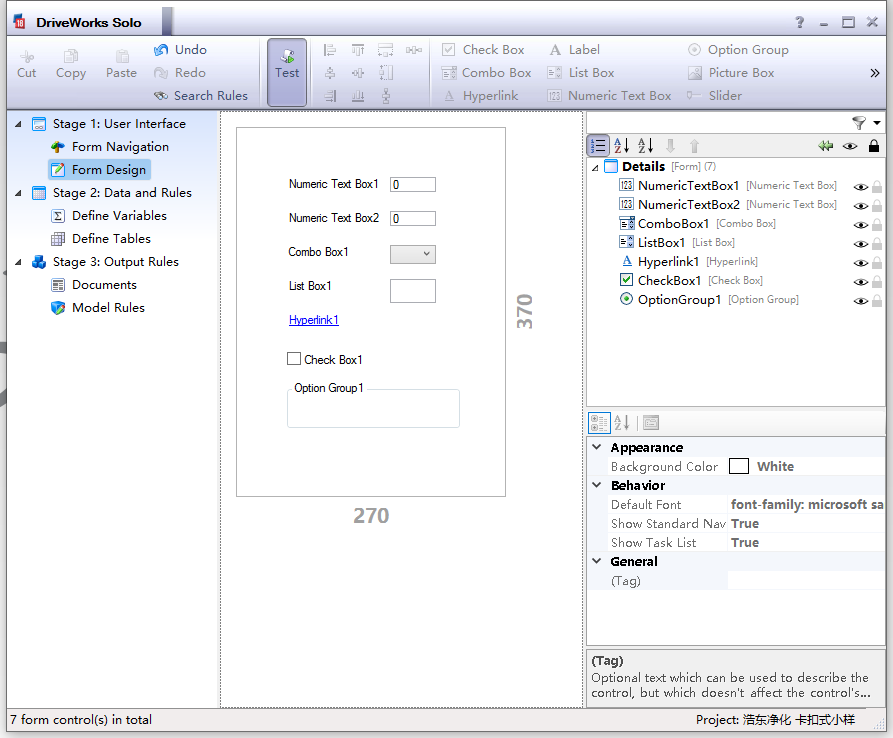Add a Combo Box control
893x738 pixels.
pyautogui.click(x=486, y=73)
